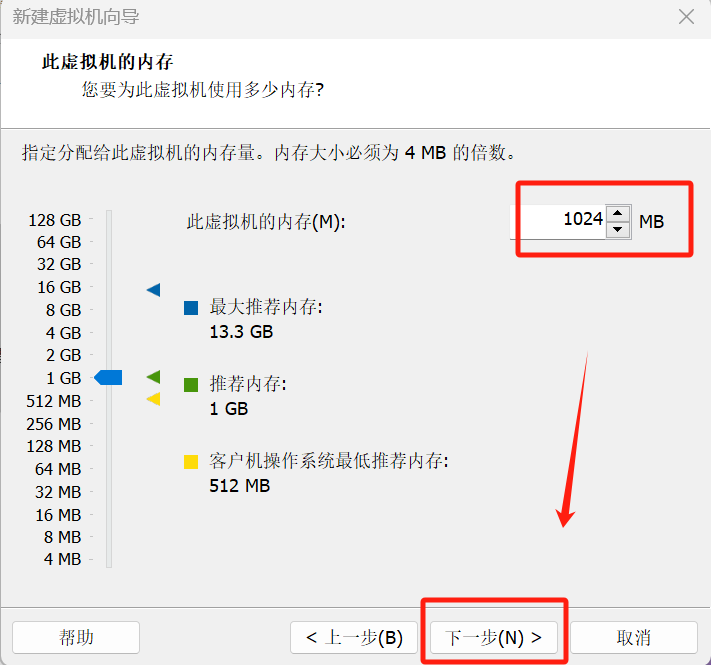Click the yellow minimum memory marker
This screenshot has width=711, height=665.
[x=153, y=399]
